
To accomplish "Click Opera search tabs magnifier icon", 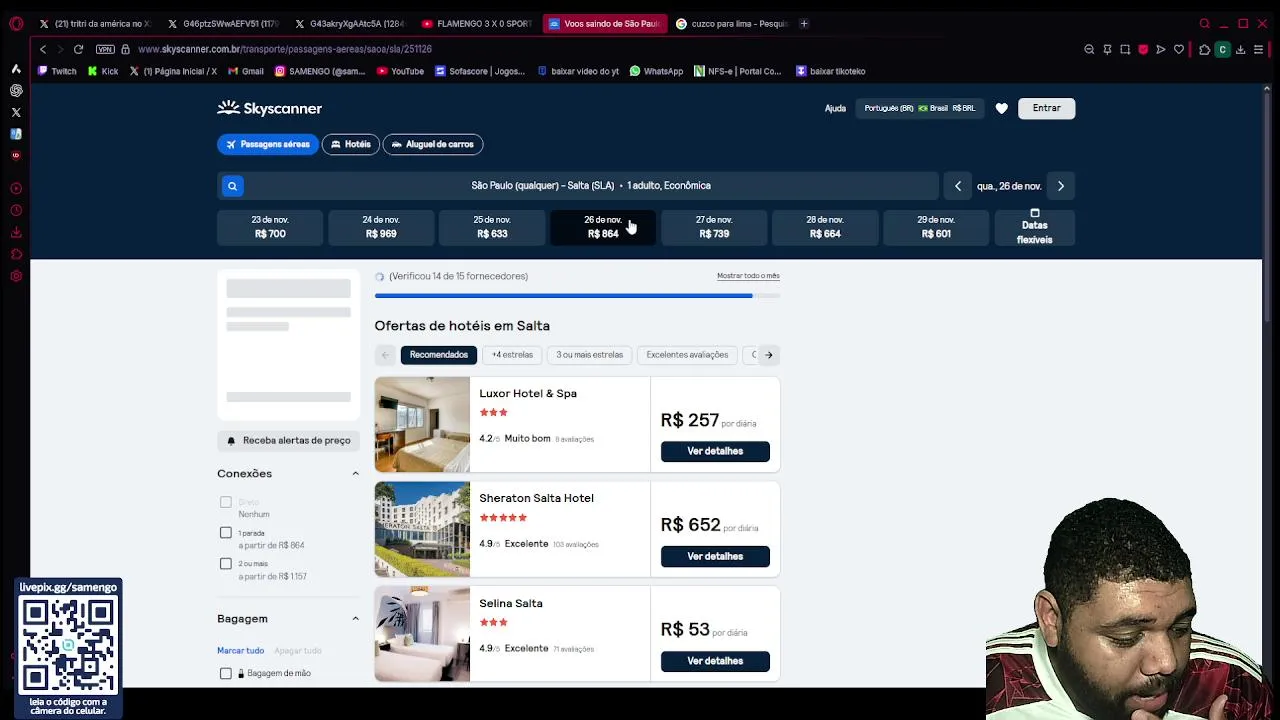I will [1204, 23].
